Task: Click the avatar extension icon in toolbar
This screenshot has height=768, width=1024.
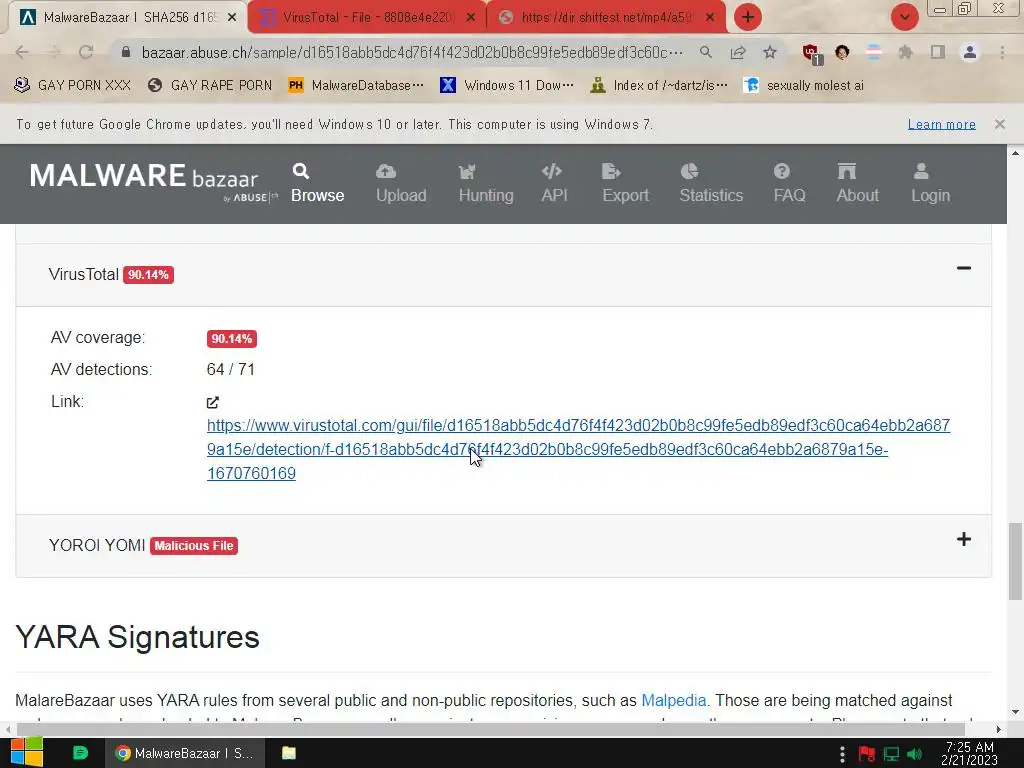Action: (842, 52)
